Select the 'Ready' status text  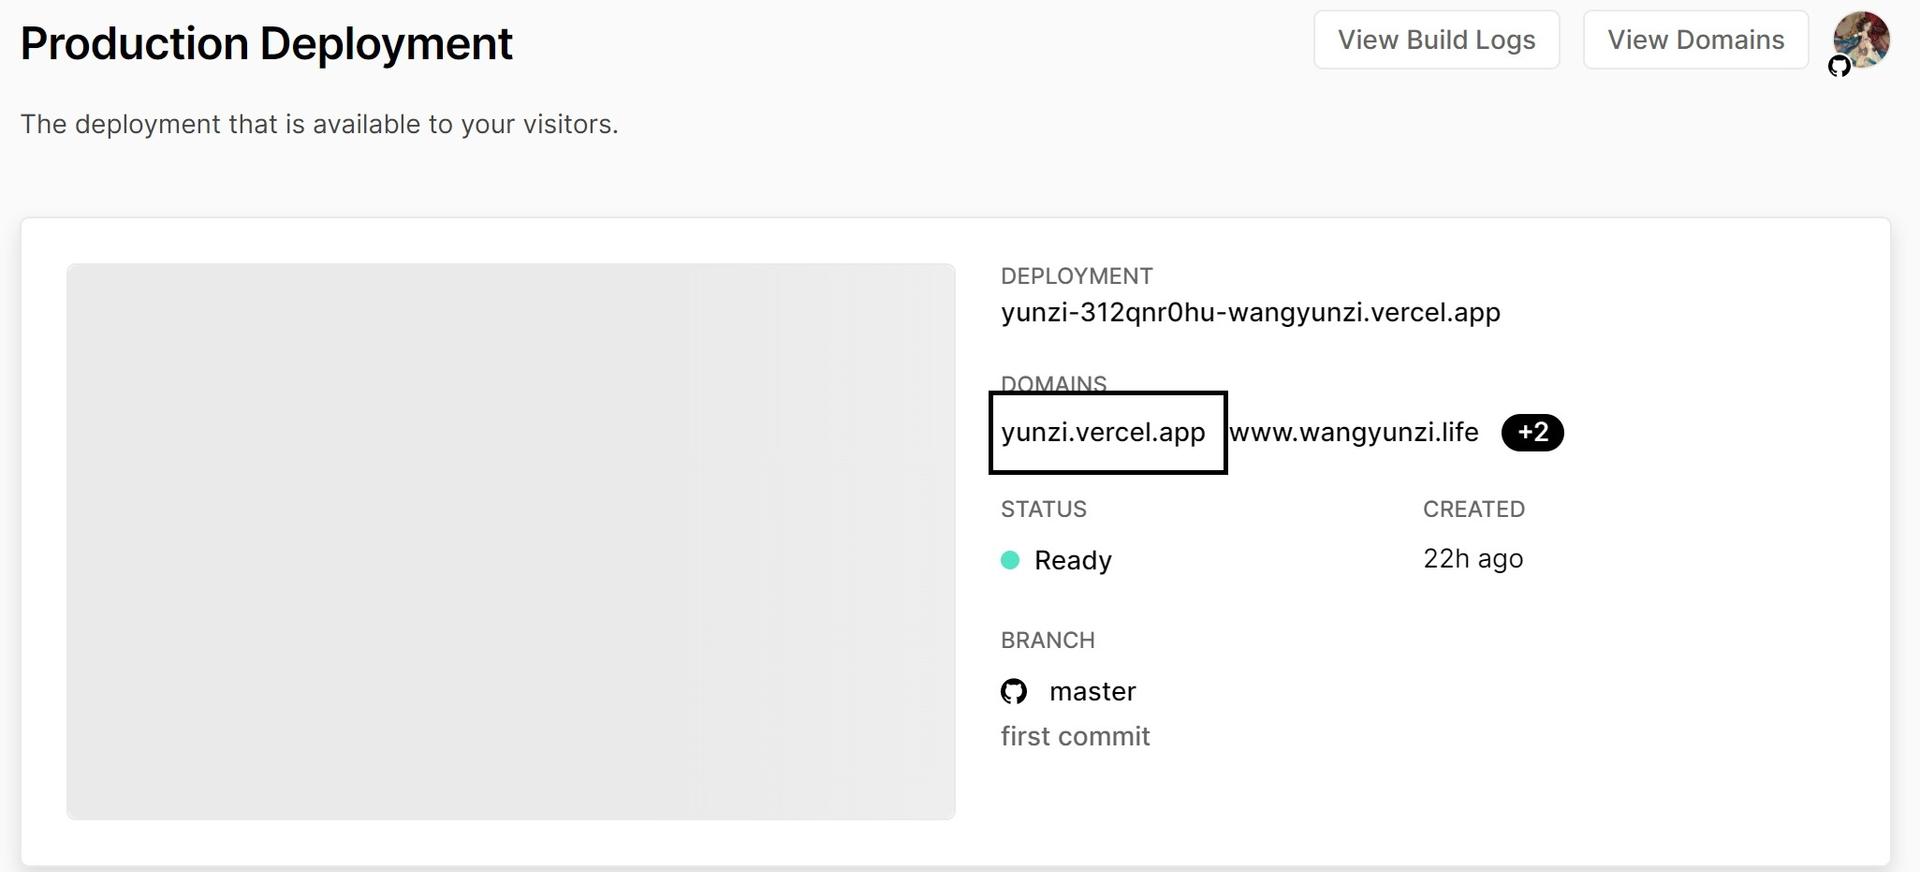pyautogui.click(x=1073, y=560)
